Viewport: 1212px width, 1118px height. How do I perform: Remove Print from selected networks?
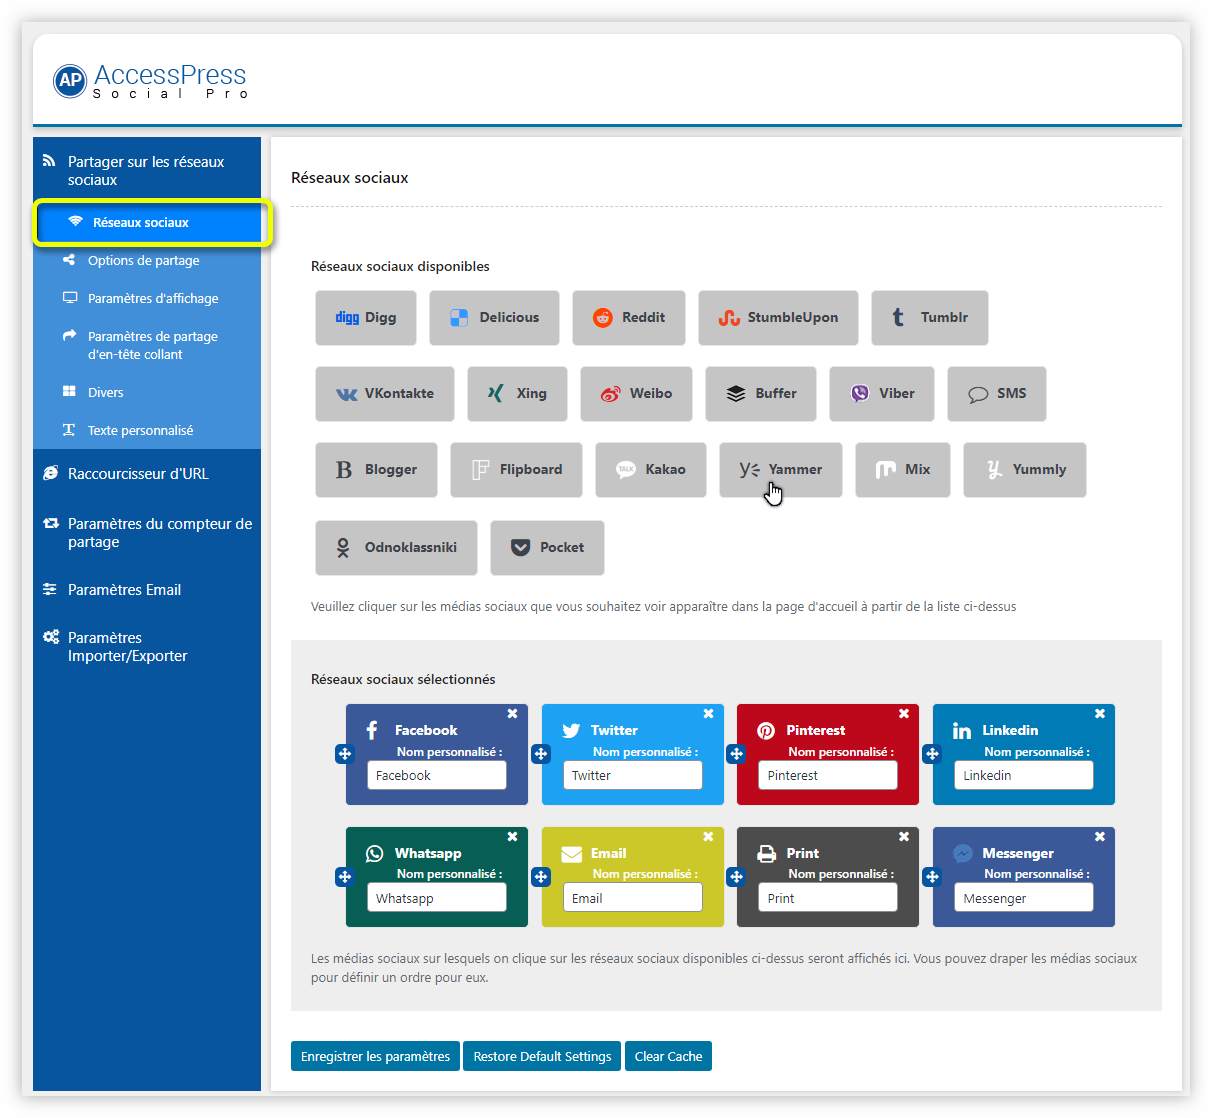point(903,837)
